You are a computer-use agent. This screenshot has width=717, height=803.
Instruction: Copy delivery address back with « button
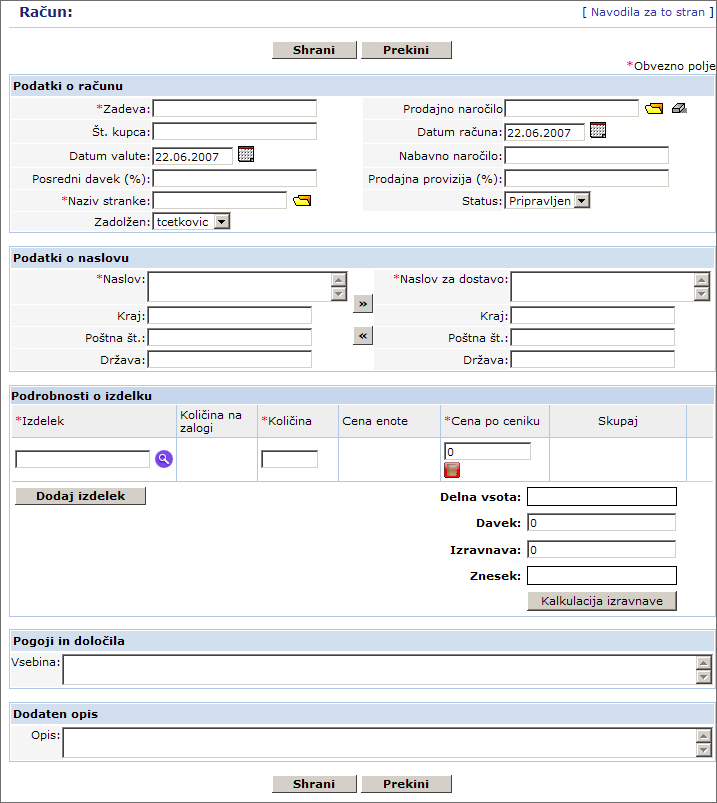point(362,336)
